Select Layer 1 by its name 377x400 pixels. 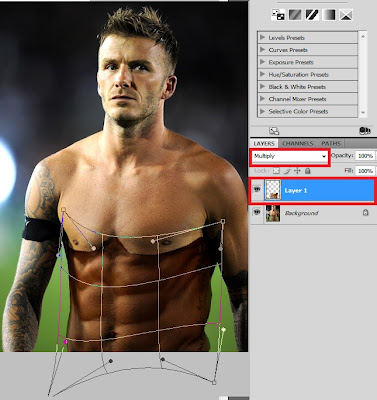296,190
